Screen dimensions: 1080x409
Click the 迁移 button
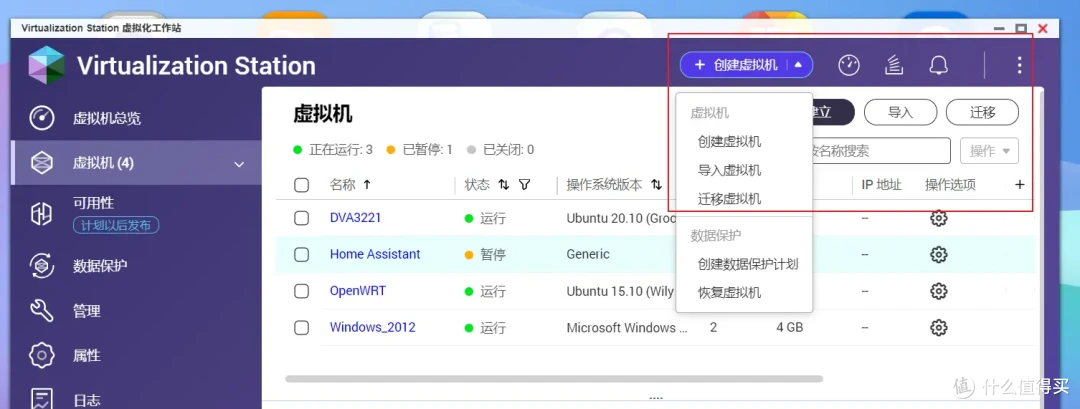[982, 112]
